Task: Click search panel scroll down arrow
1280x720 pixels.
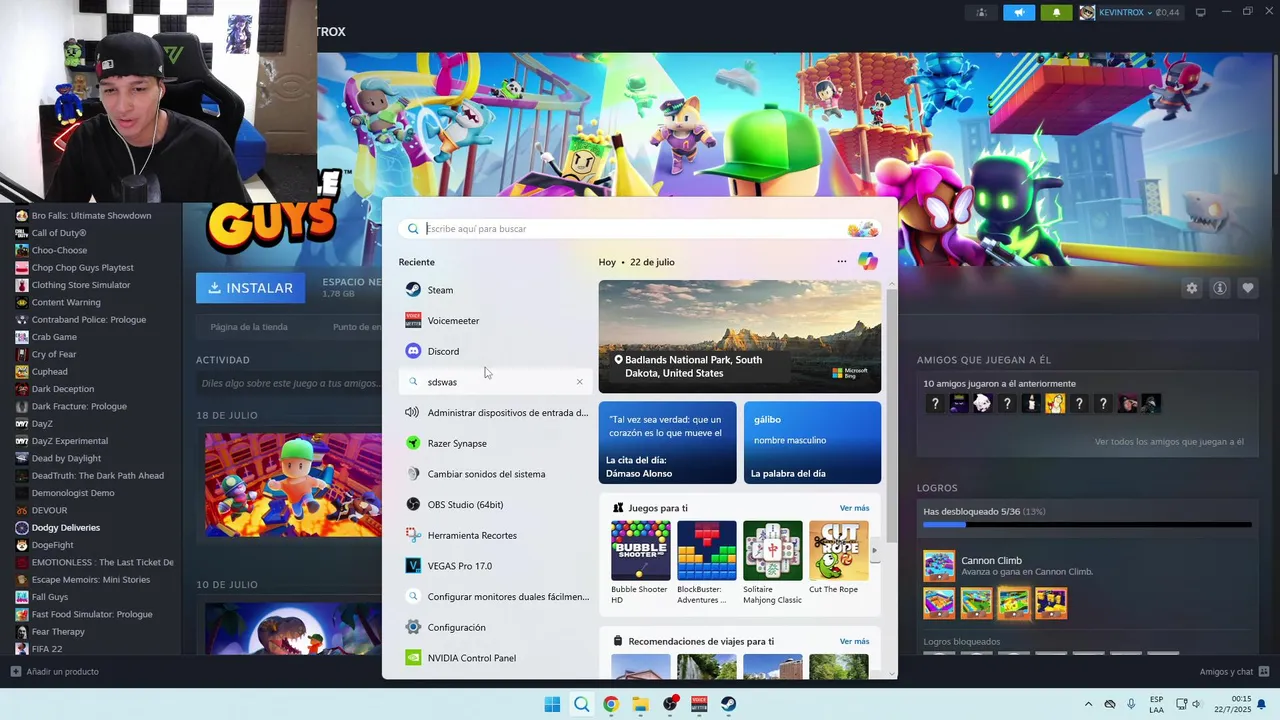Action: (x=892, y=674)
